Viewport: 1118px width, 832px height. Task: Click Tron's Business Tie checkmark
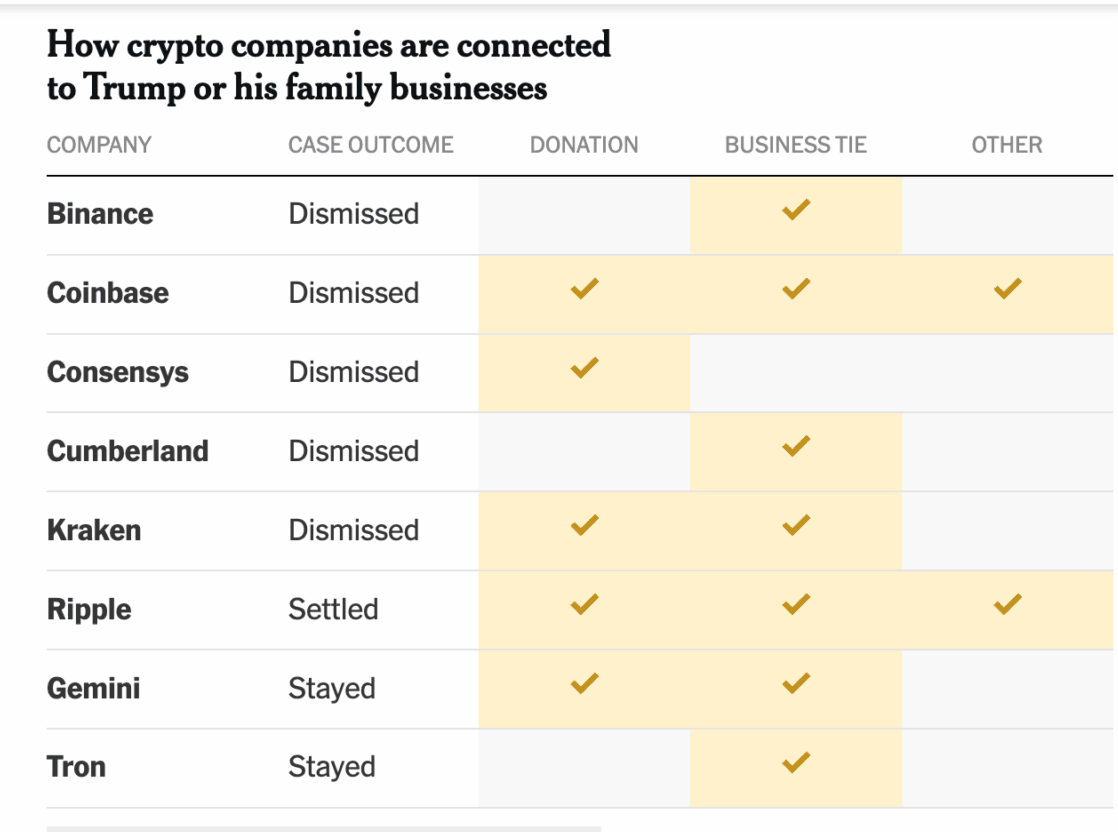796,763
